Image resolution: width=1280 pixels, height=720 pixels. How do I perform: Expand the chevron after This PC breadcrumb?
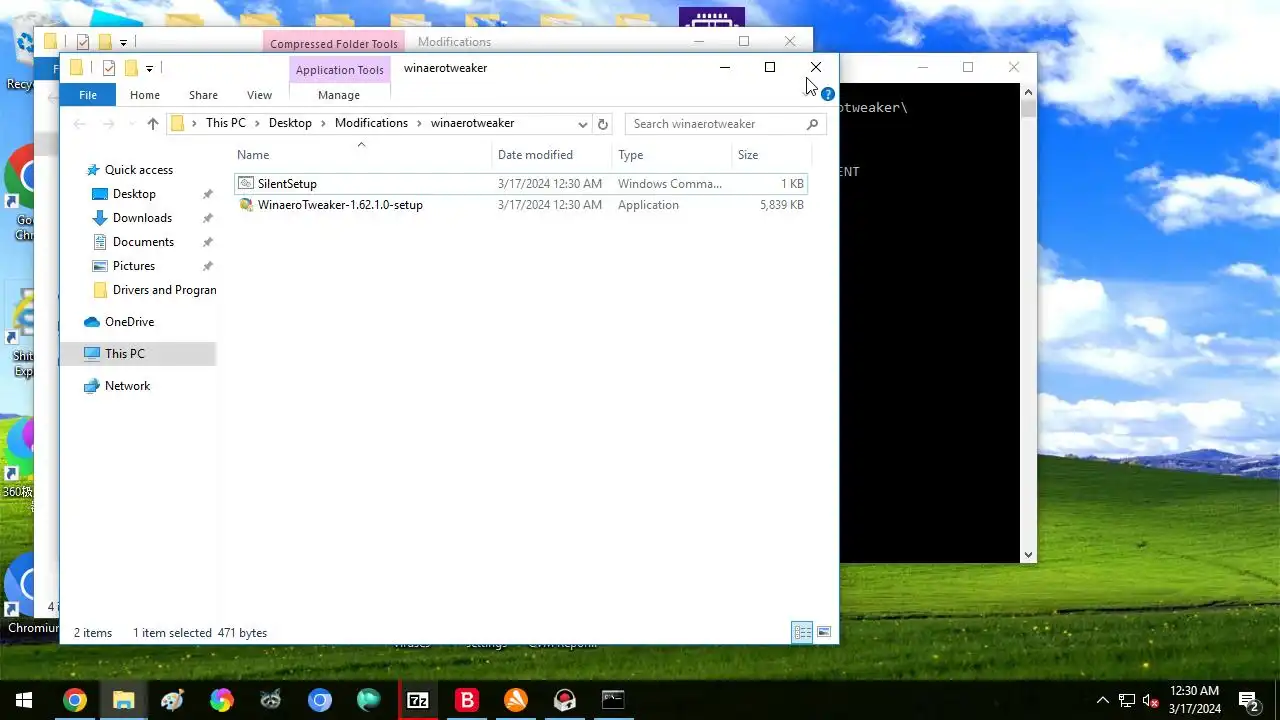[257, 123]
